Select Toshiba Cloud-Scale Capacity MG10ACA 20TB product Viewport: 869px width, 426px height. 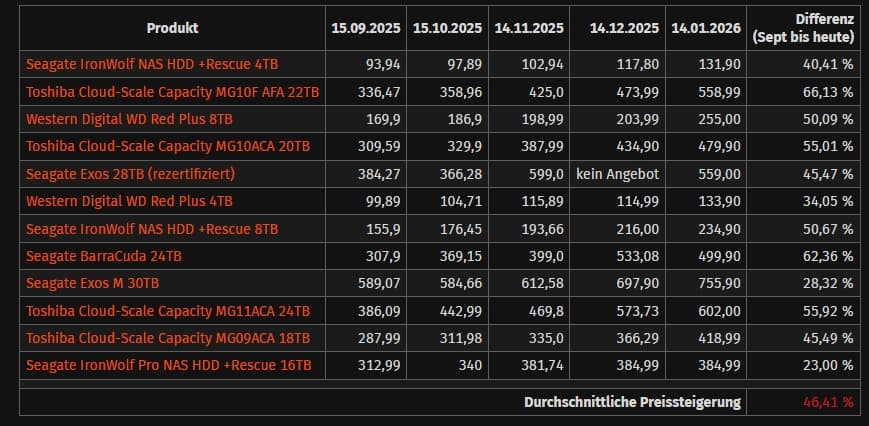168,146
